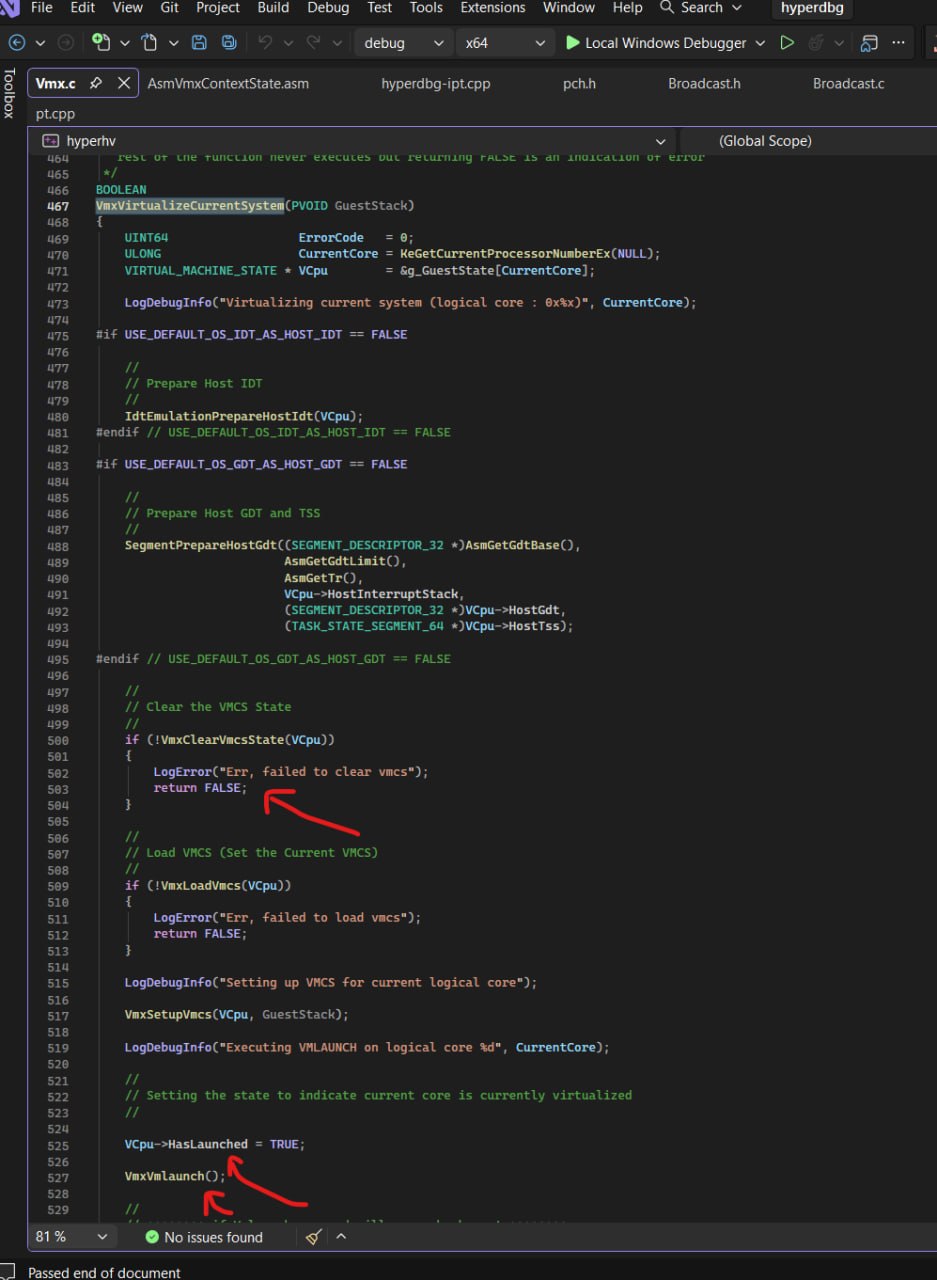
Task: Open the x64 platform dropdown
Action: tap(503, 43)
